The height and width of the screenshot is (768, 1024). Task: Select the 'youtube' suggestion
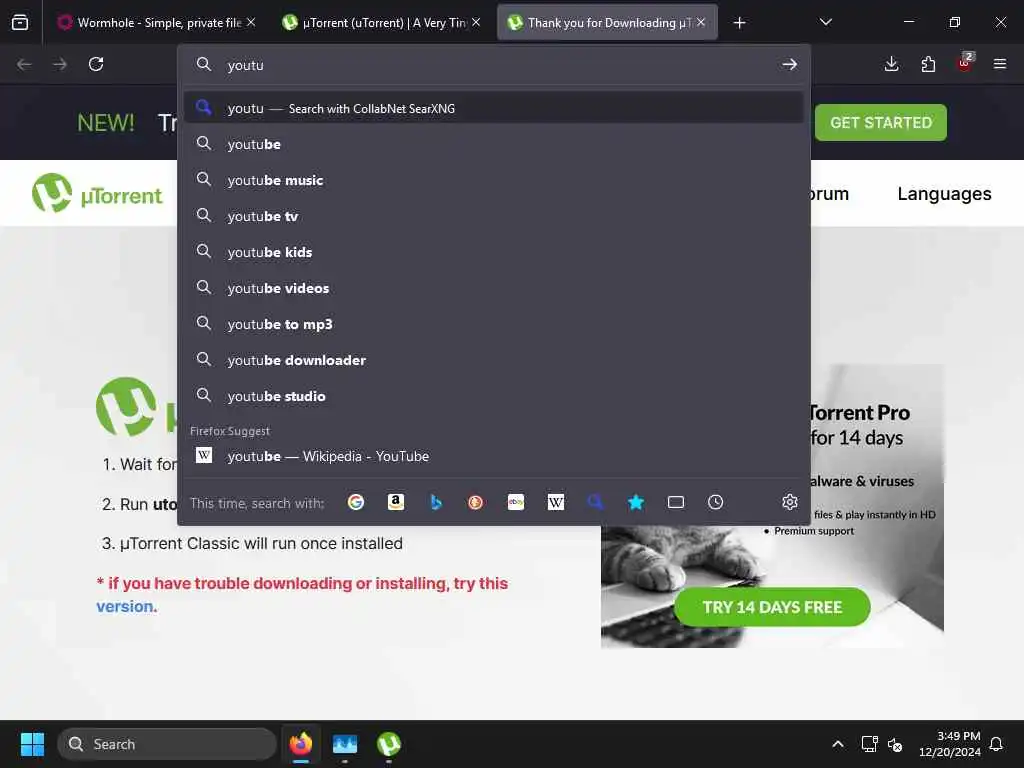click(494, 144)
